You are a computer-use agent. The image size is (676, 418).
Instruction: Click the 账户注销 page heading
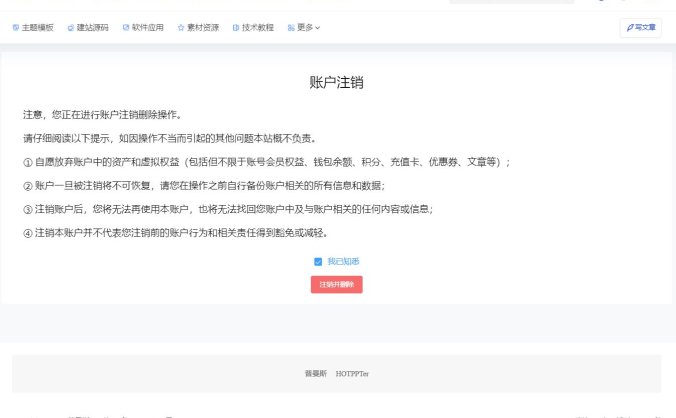pos(336,82)
